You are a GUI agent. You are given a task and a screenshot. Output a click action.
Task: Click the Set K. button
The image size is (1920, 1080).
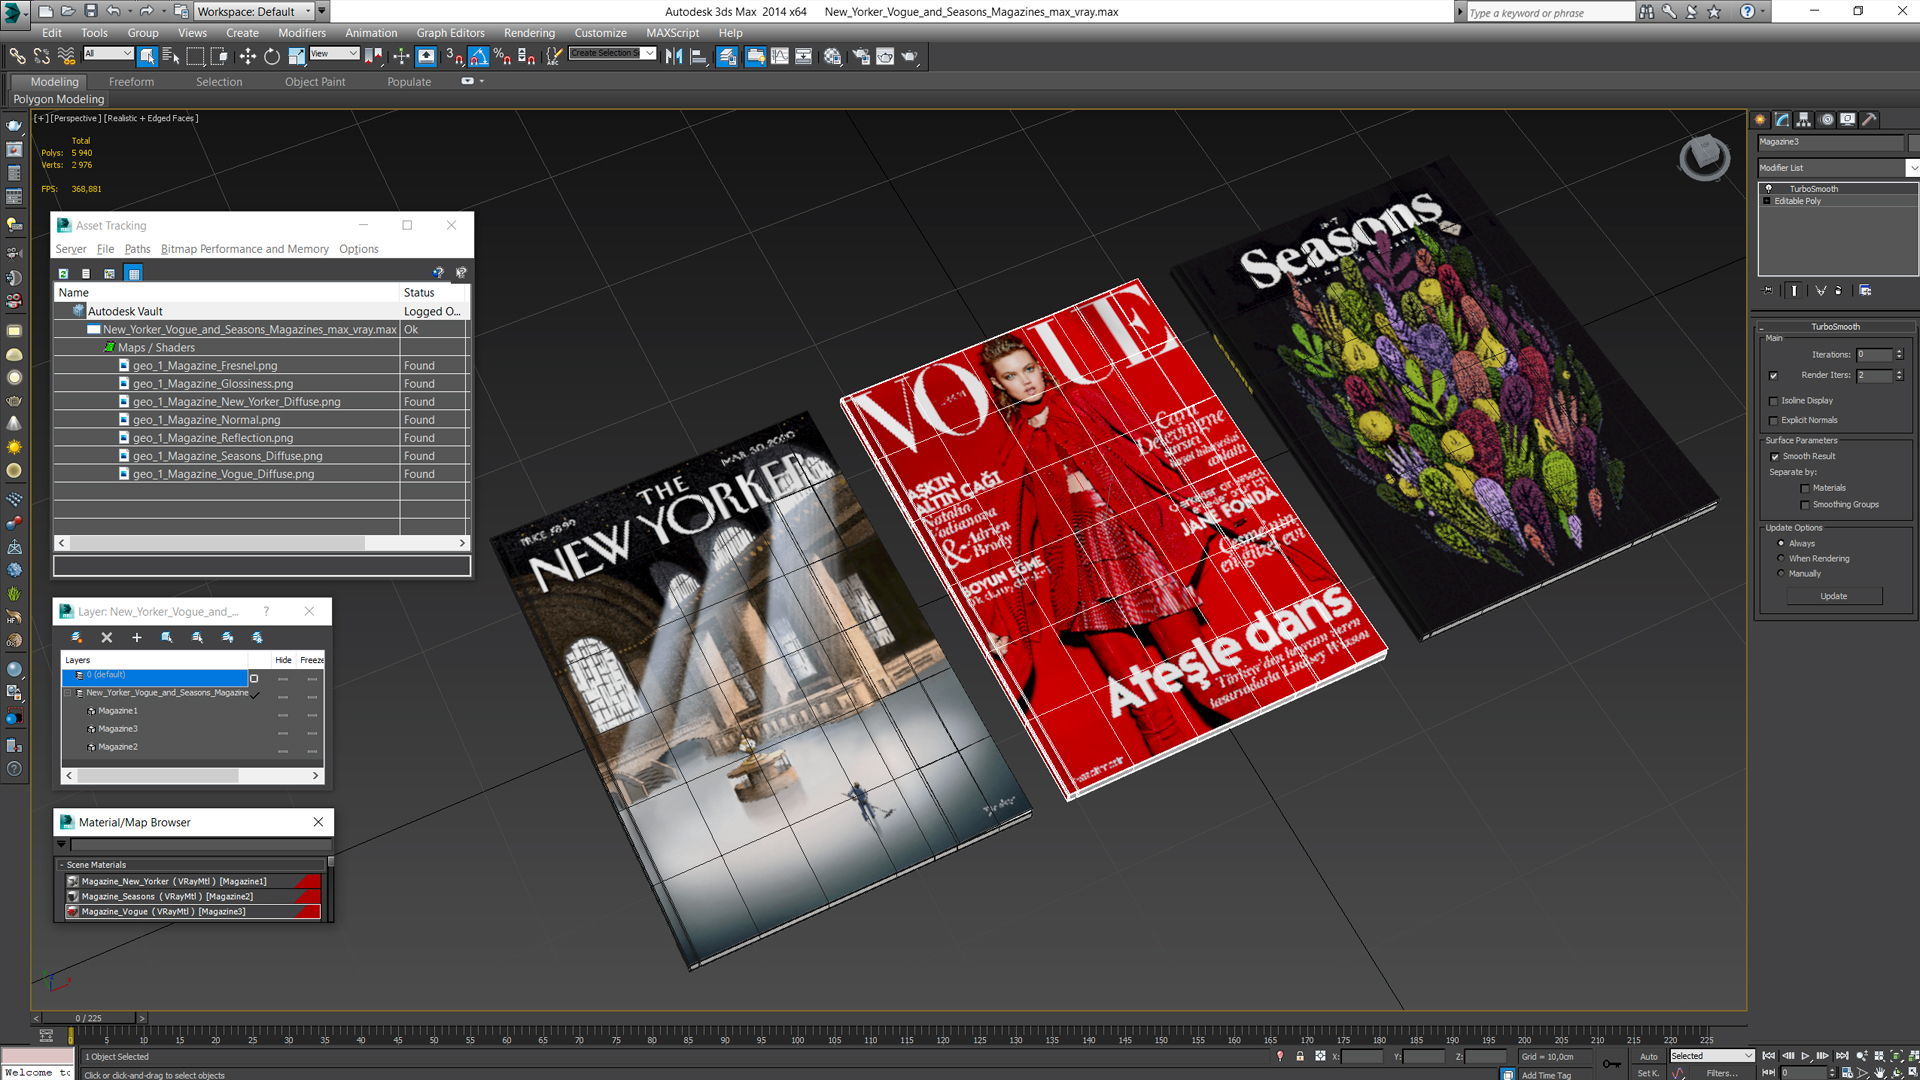point(1647,1073)
